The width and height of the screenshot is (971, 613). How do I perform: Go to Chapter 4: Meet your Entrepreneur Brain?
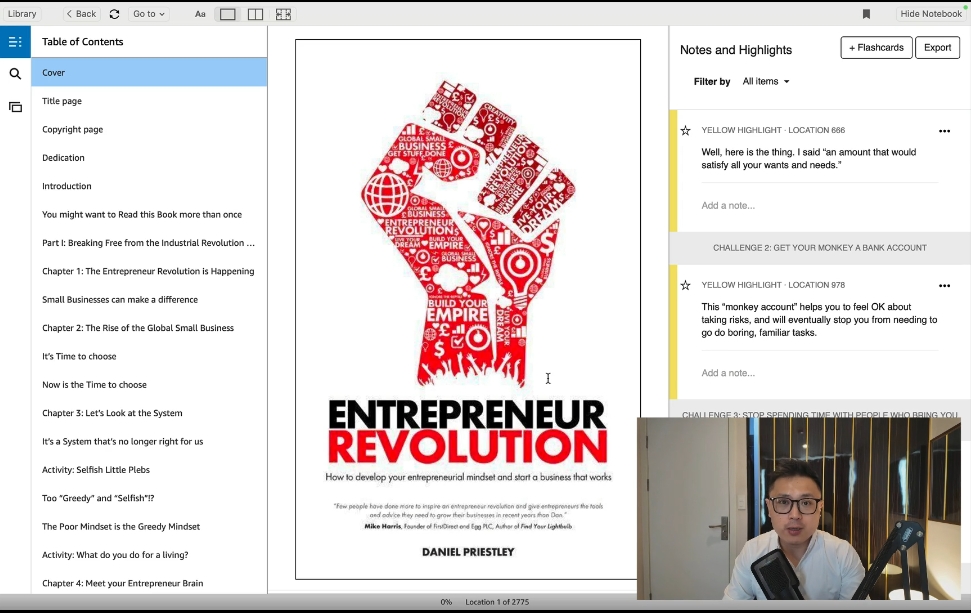(x=149, y=583)
